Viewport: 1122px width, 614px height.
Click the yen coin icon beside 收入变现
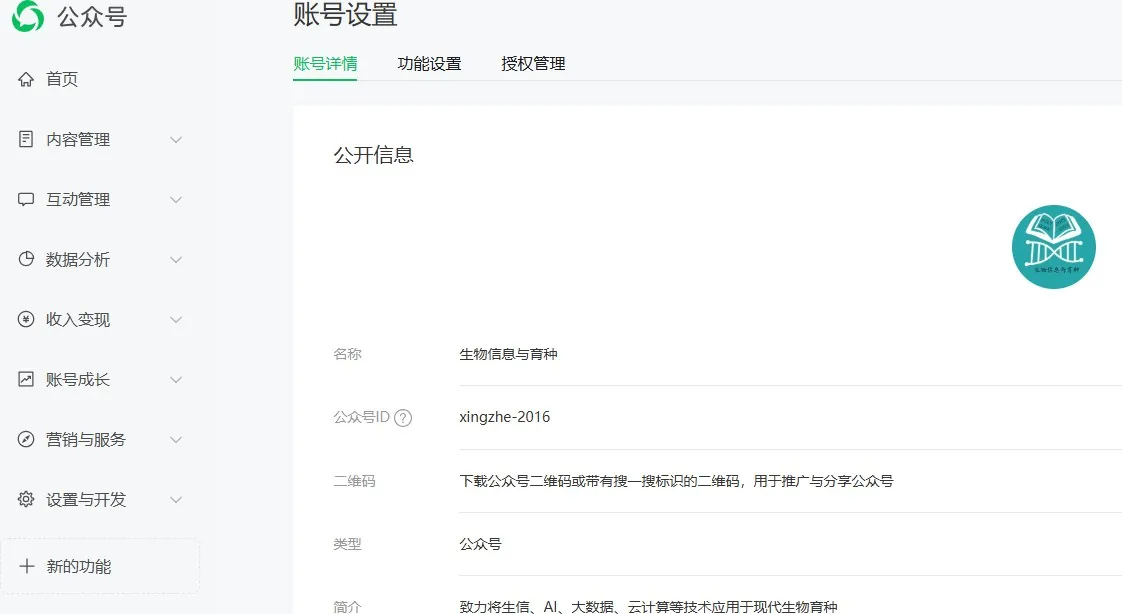(x=26, y=319)
